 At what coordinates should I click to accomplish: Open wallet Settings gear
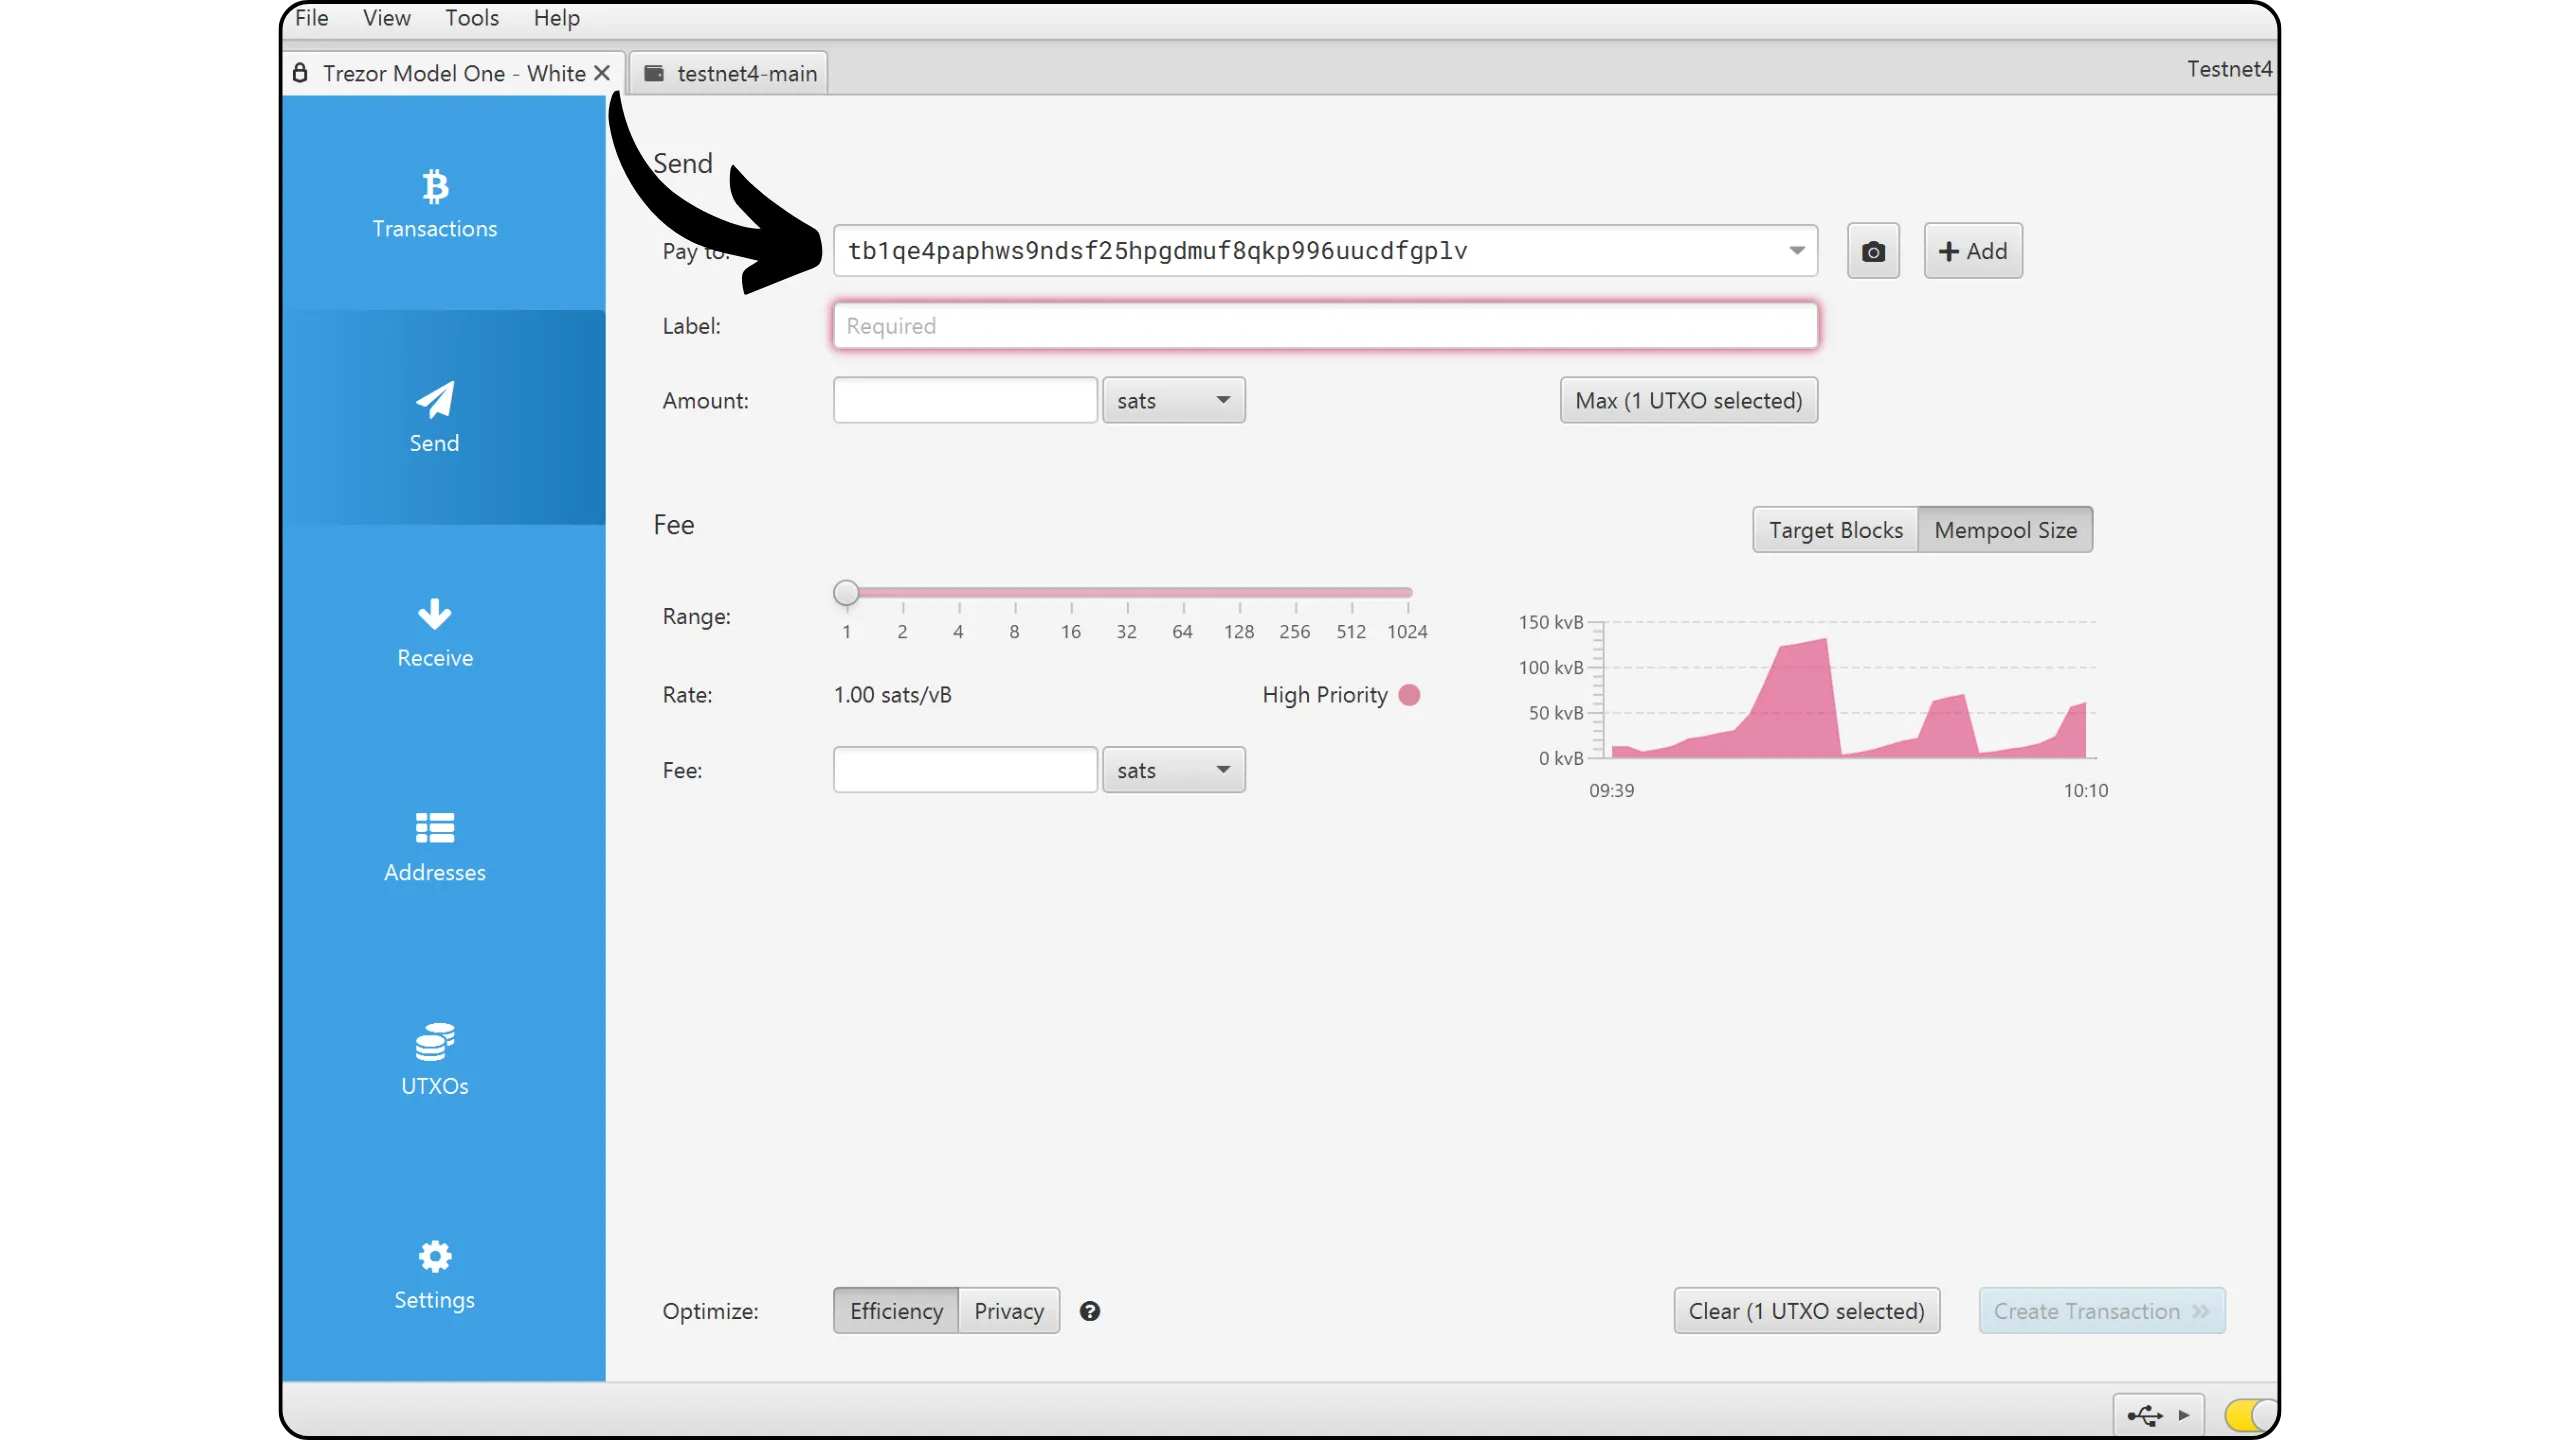click(x=434, y=1275)
